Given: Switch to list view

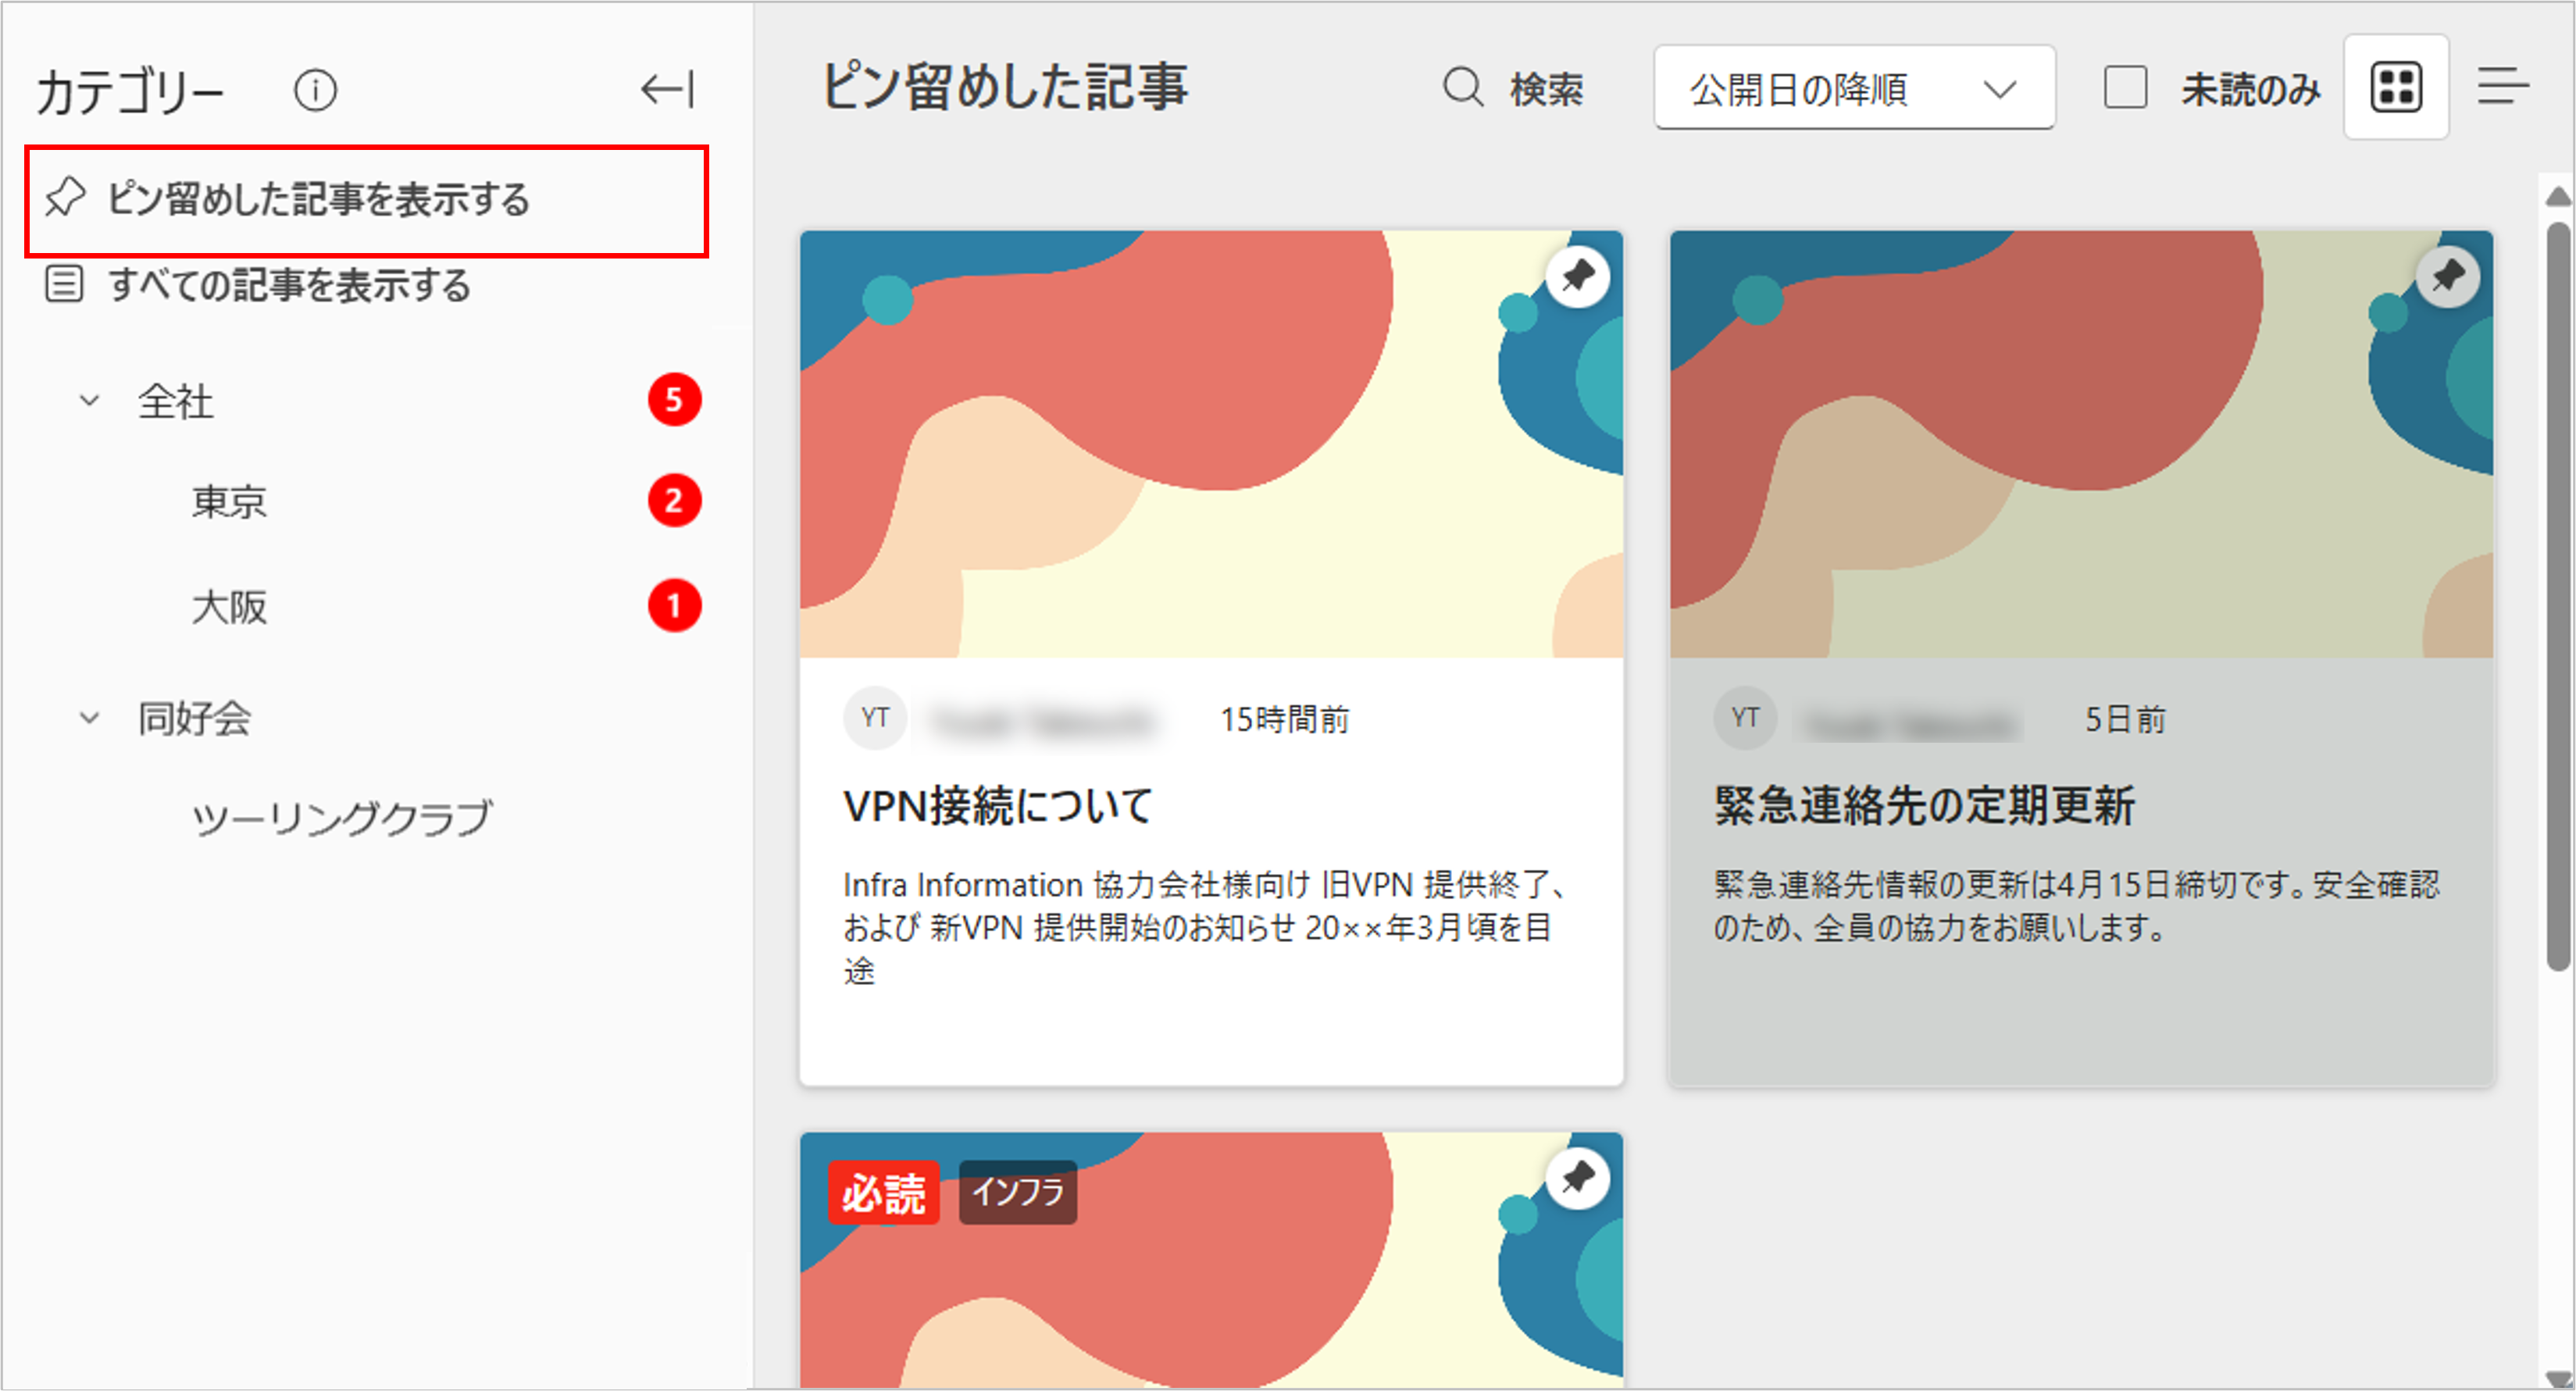Looking at the screenshot, I should [x=2503, y=86].
